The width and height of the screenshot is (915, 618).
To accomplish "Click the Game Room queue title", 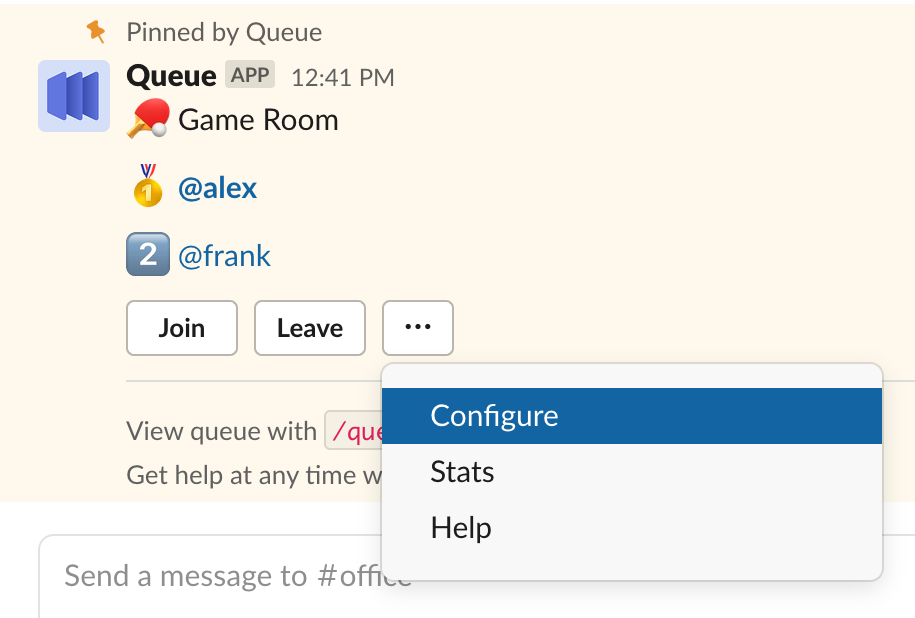I will pyautogui.click(x=258, y=121).
